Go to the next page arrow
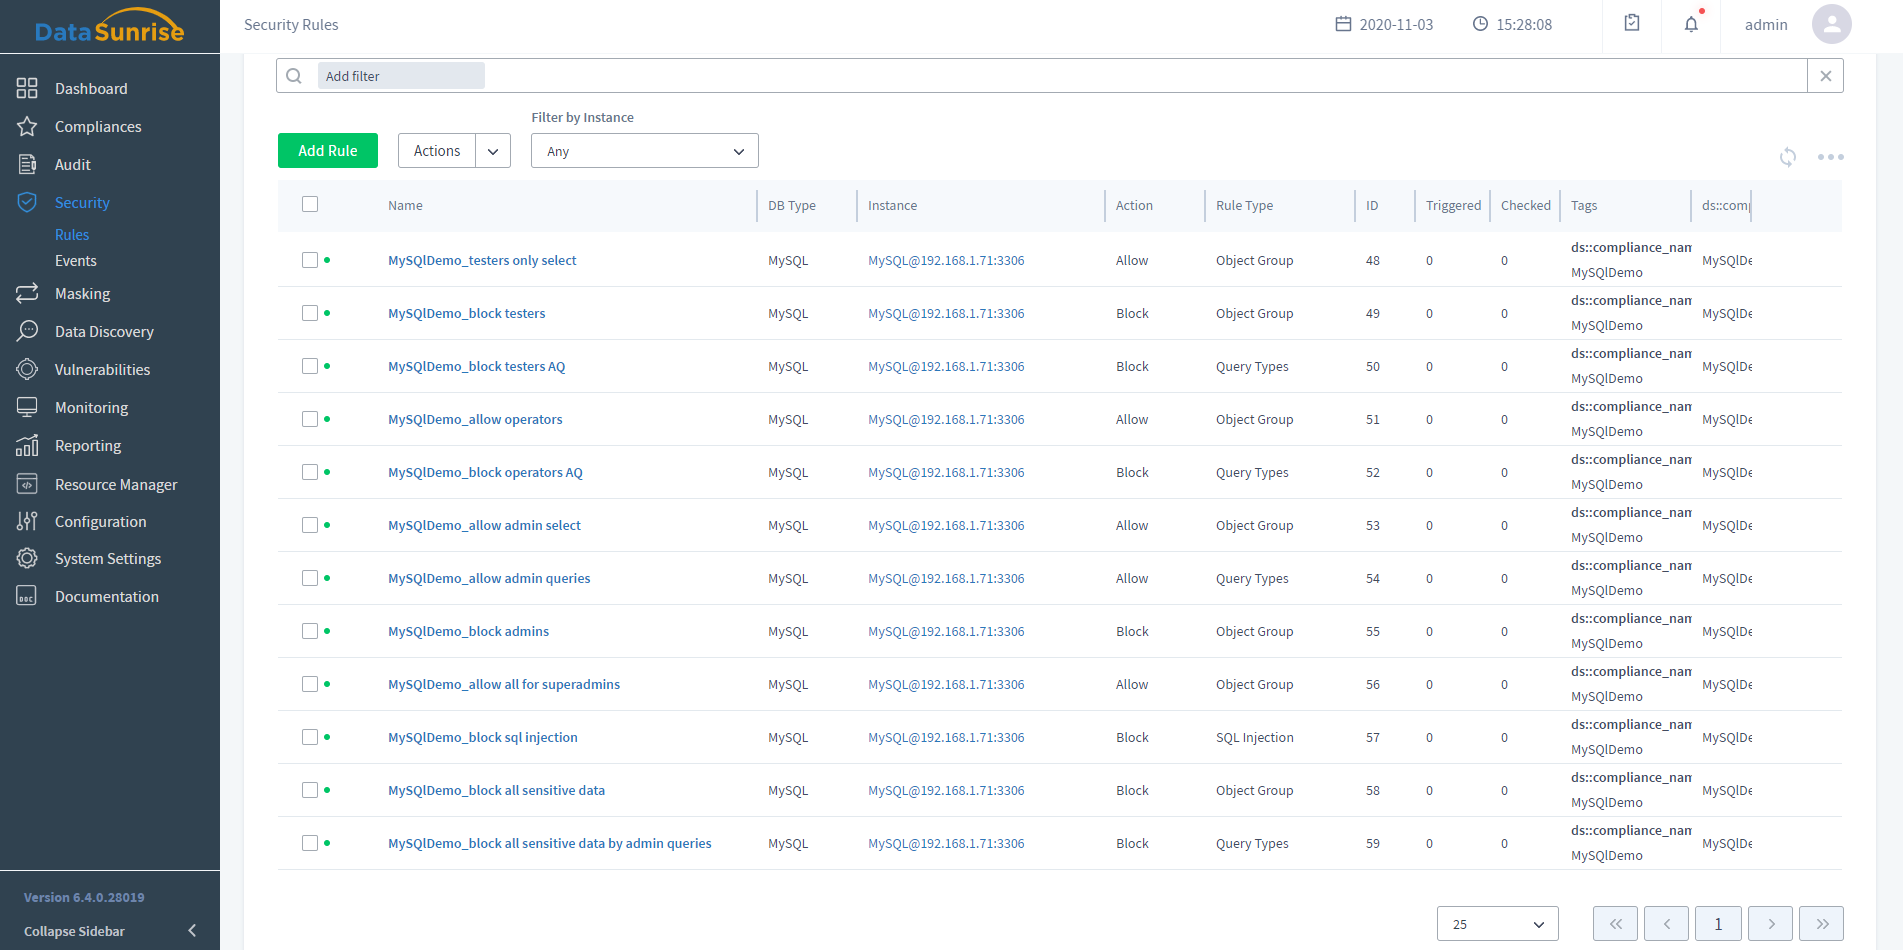The width and height of the screenshot is (1903, 950). [1770, 924]
